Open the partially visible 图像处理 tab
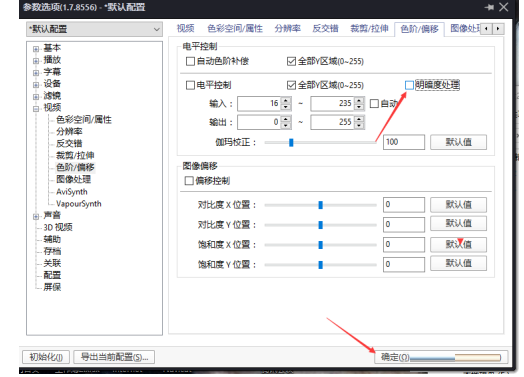The width and height of the screenshot is (524, 377). (465, 29)
